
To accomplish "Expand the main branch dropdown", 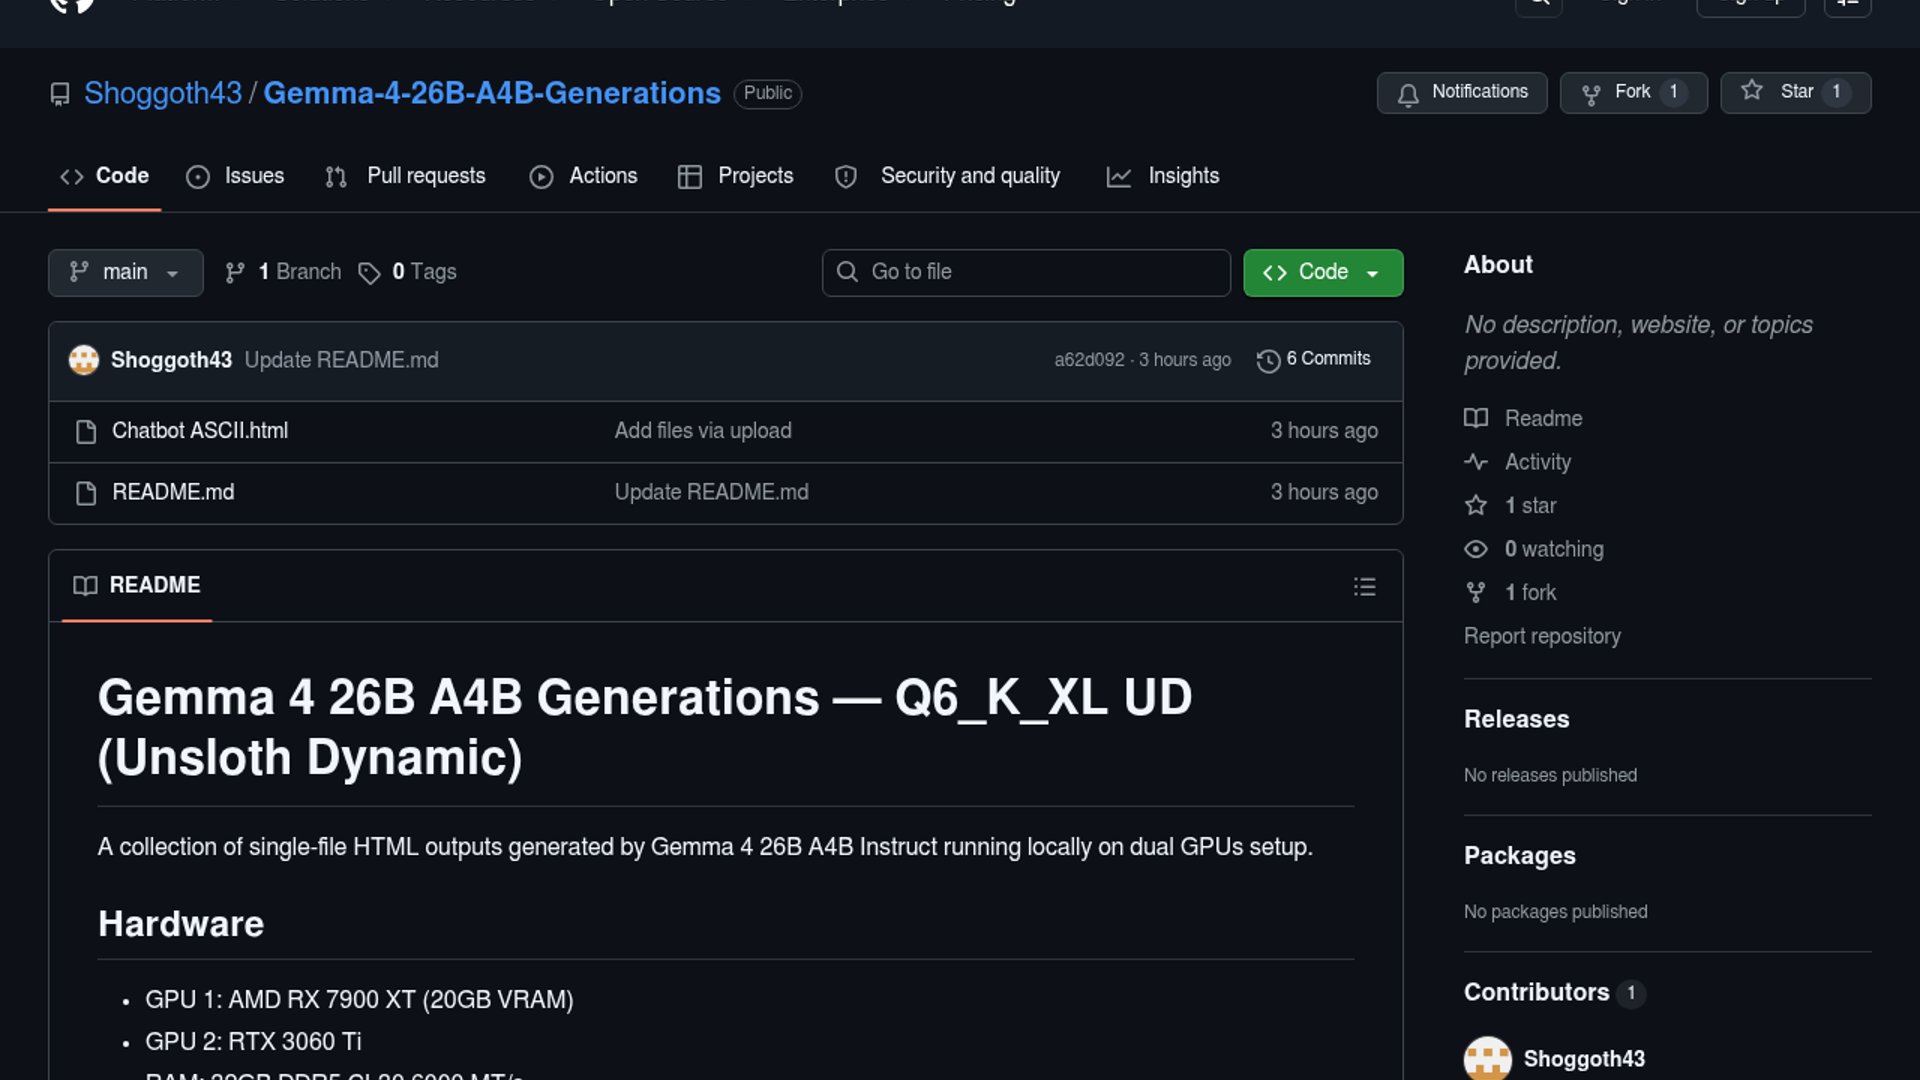I will tap(125, 272).
